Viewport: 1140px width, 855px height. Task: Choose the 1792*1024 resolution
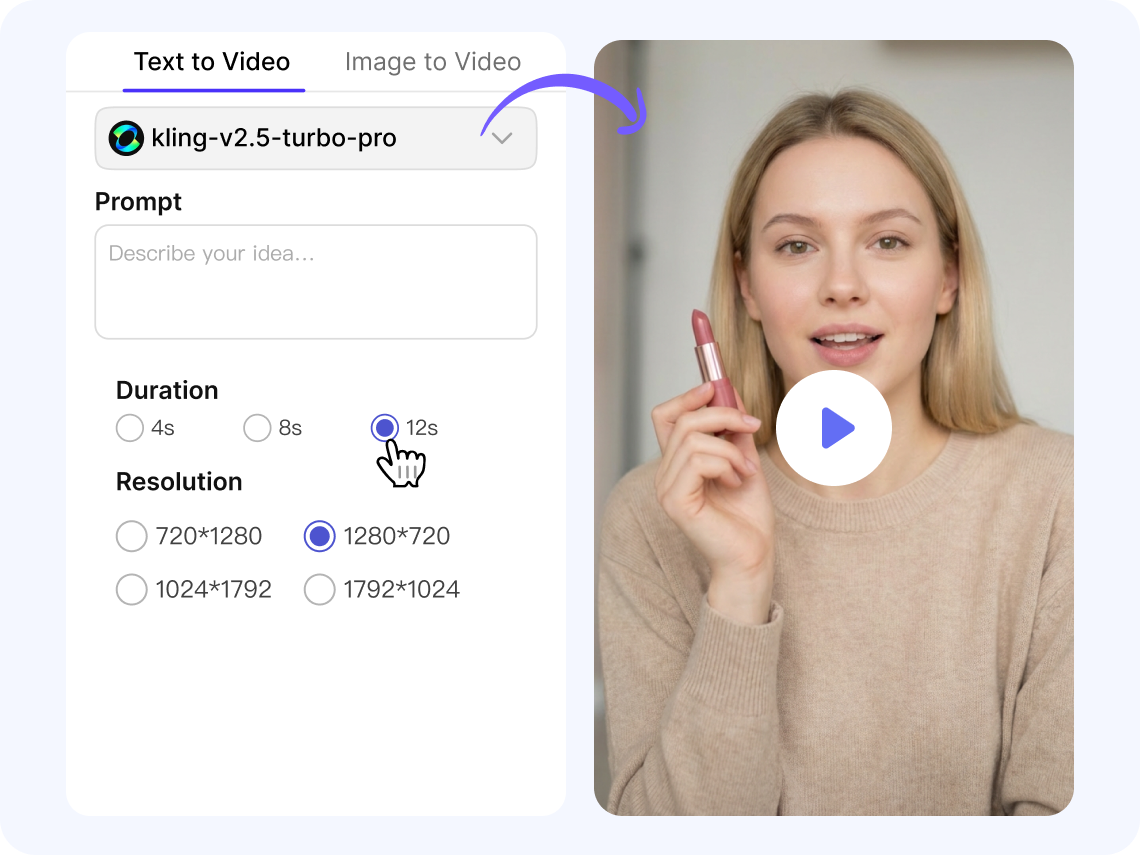[x=320, y=589]
